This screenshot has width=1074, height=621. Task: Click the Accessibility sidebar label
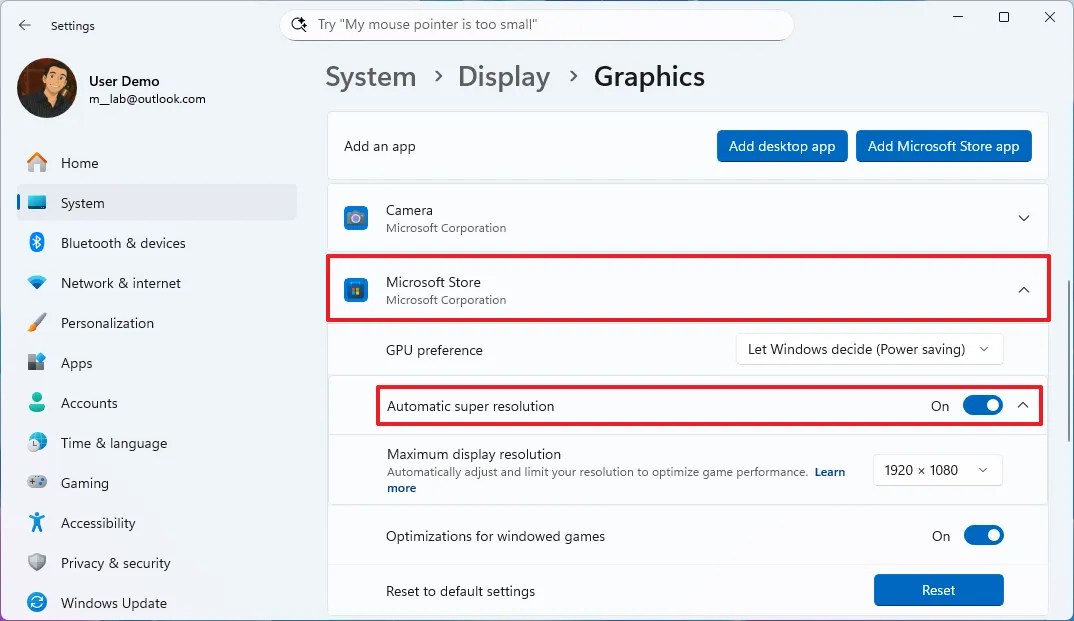point(98,523)
